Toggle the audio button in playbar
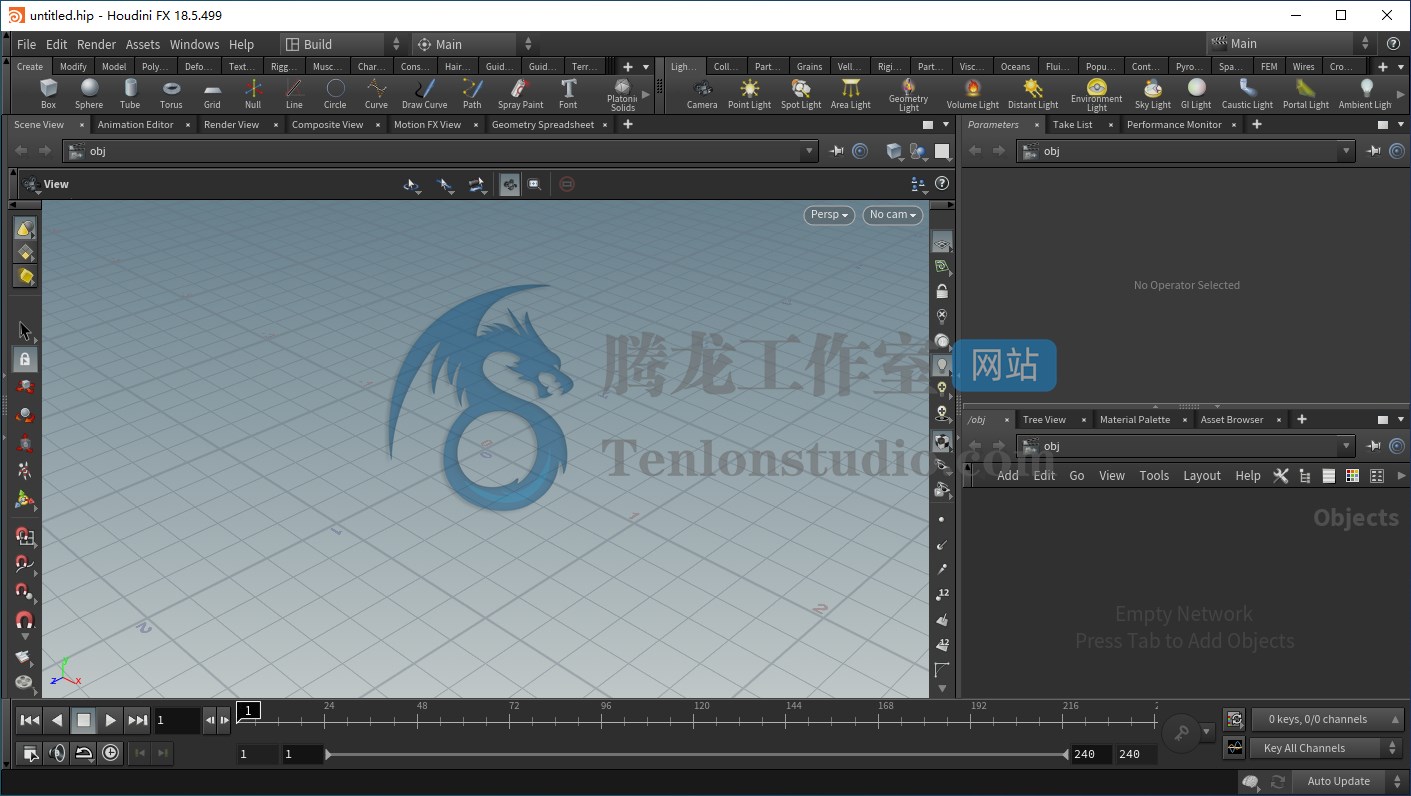 (57, 753)
